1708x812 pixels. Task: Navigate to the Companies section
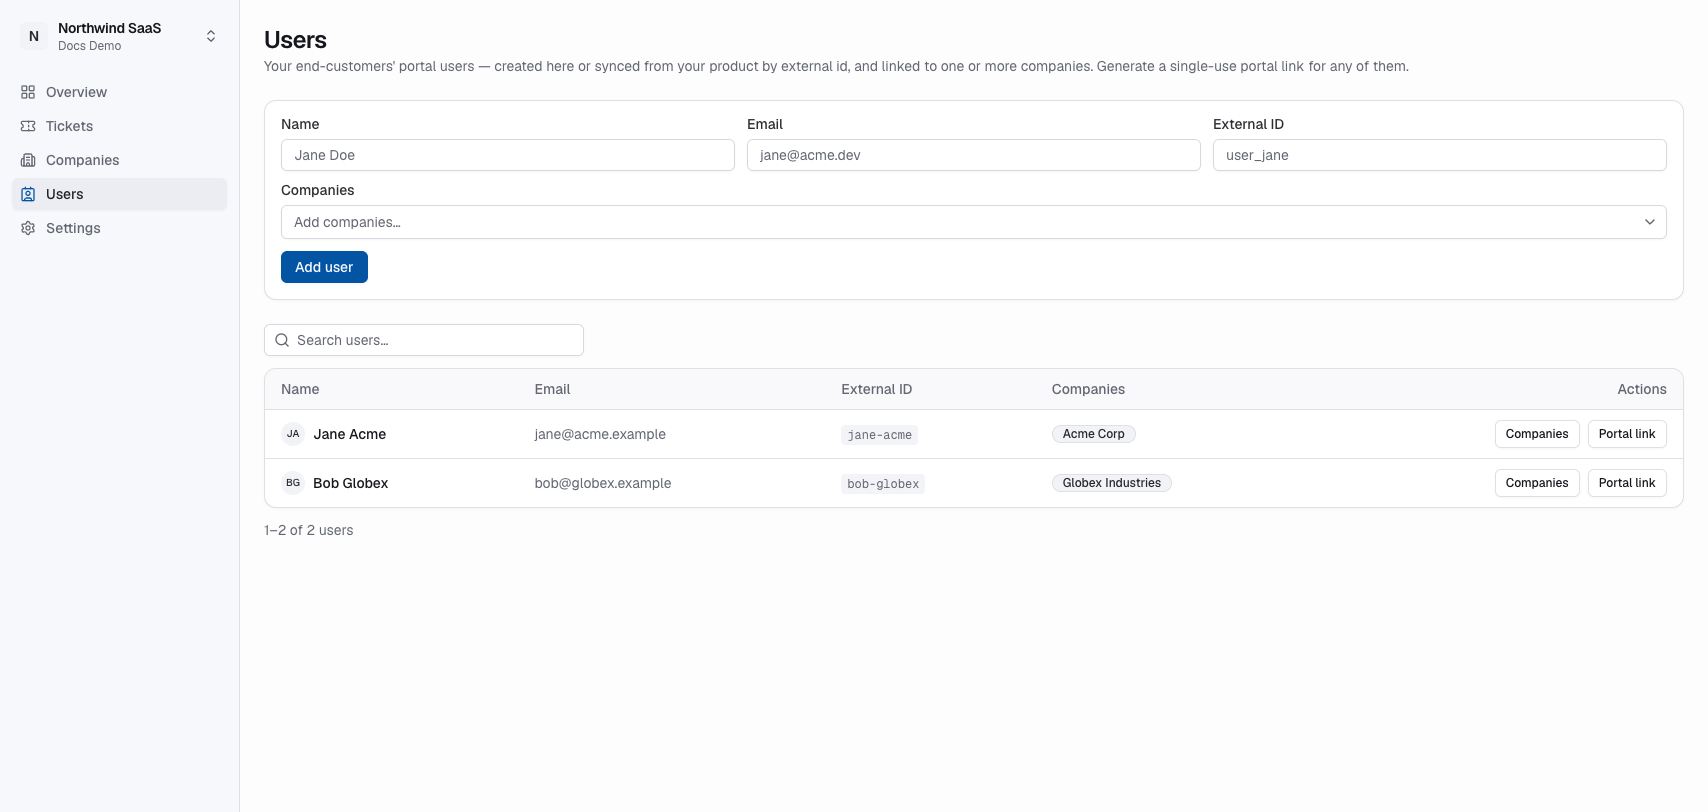point(120,160)
